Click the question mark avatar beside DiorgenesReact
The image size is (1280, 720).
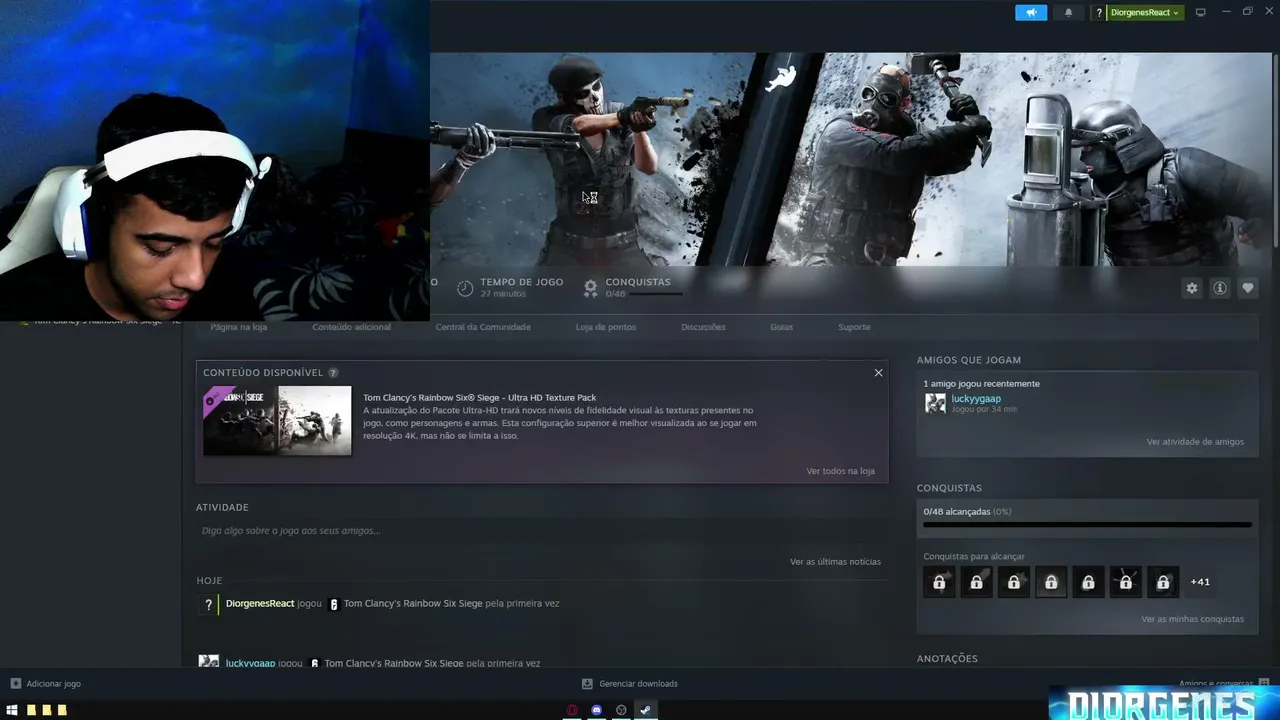tap(1099, 13)
